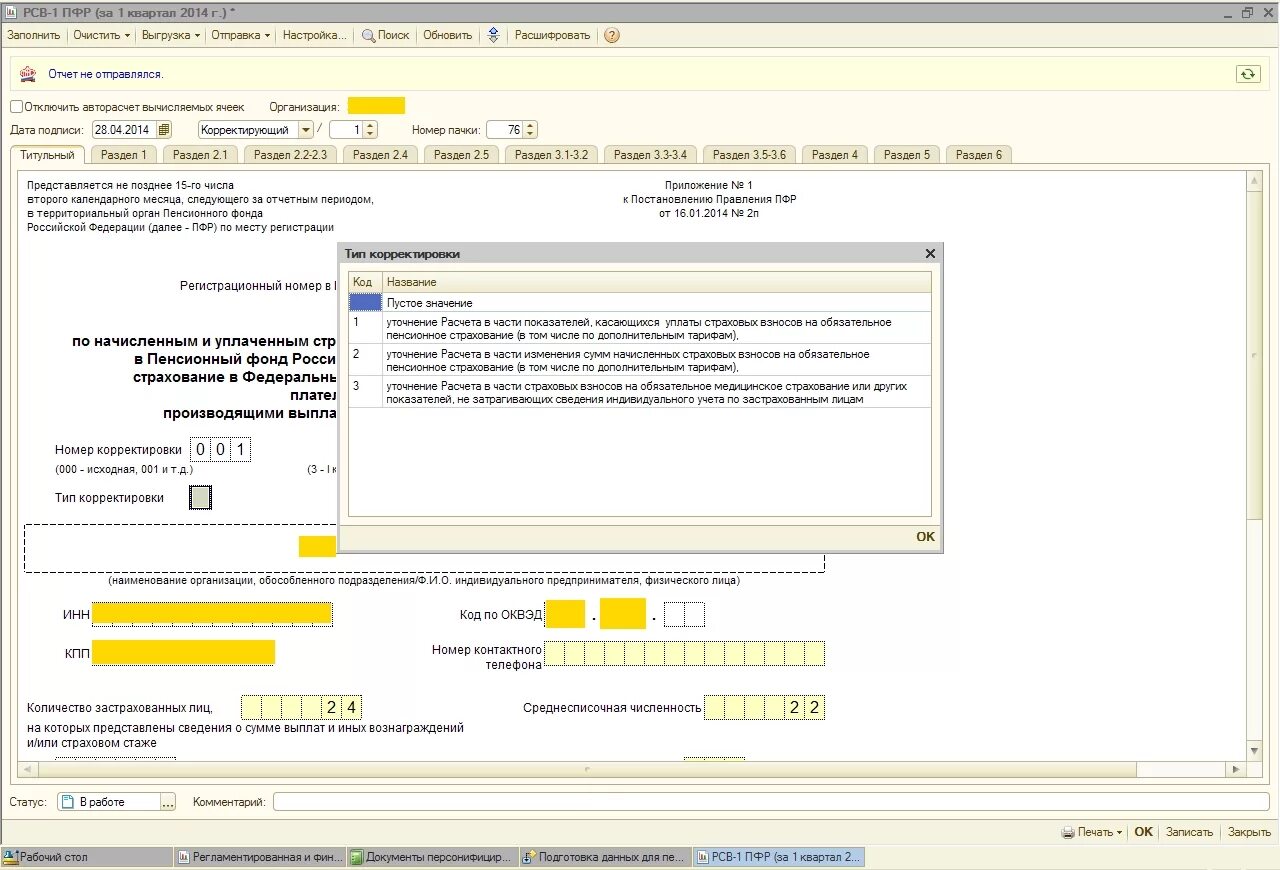This screenshot has height=870, width=1280.
Task: Click the Расшифровать toolbar button
Action: coord(552,35)
